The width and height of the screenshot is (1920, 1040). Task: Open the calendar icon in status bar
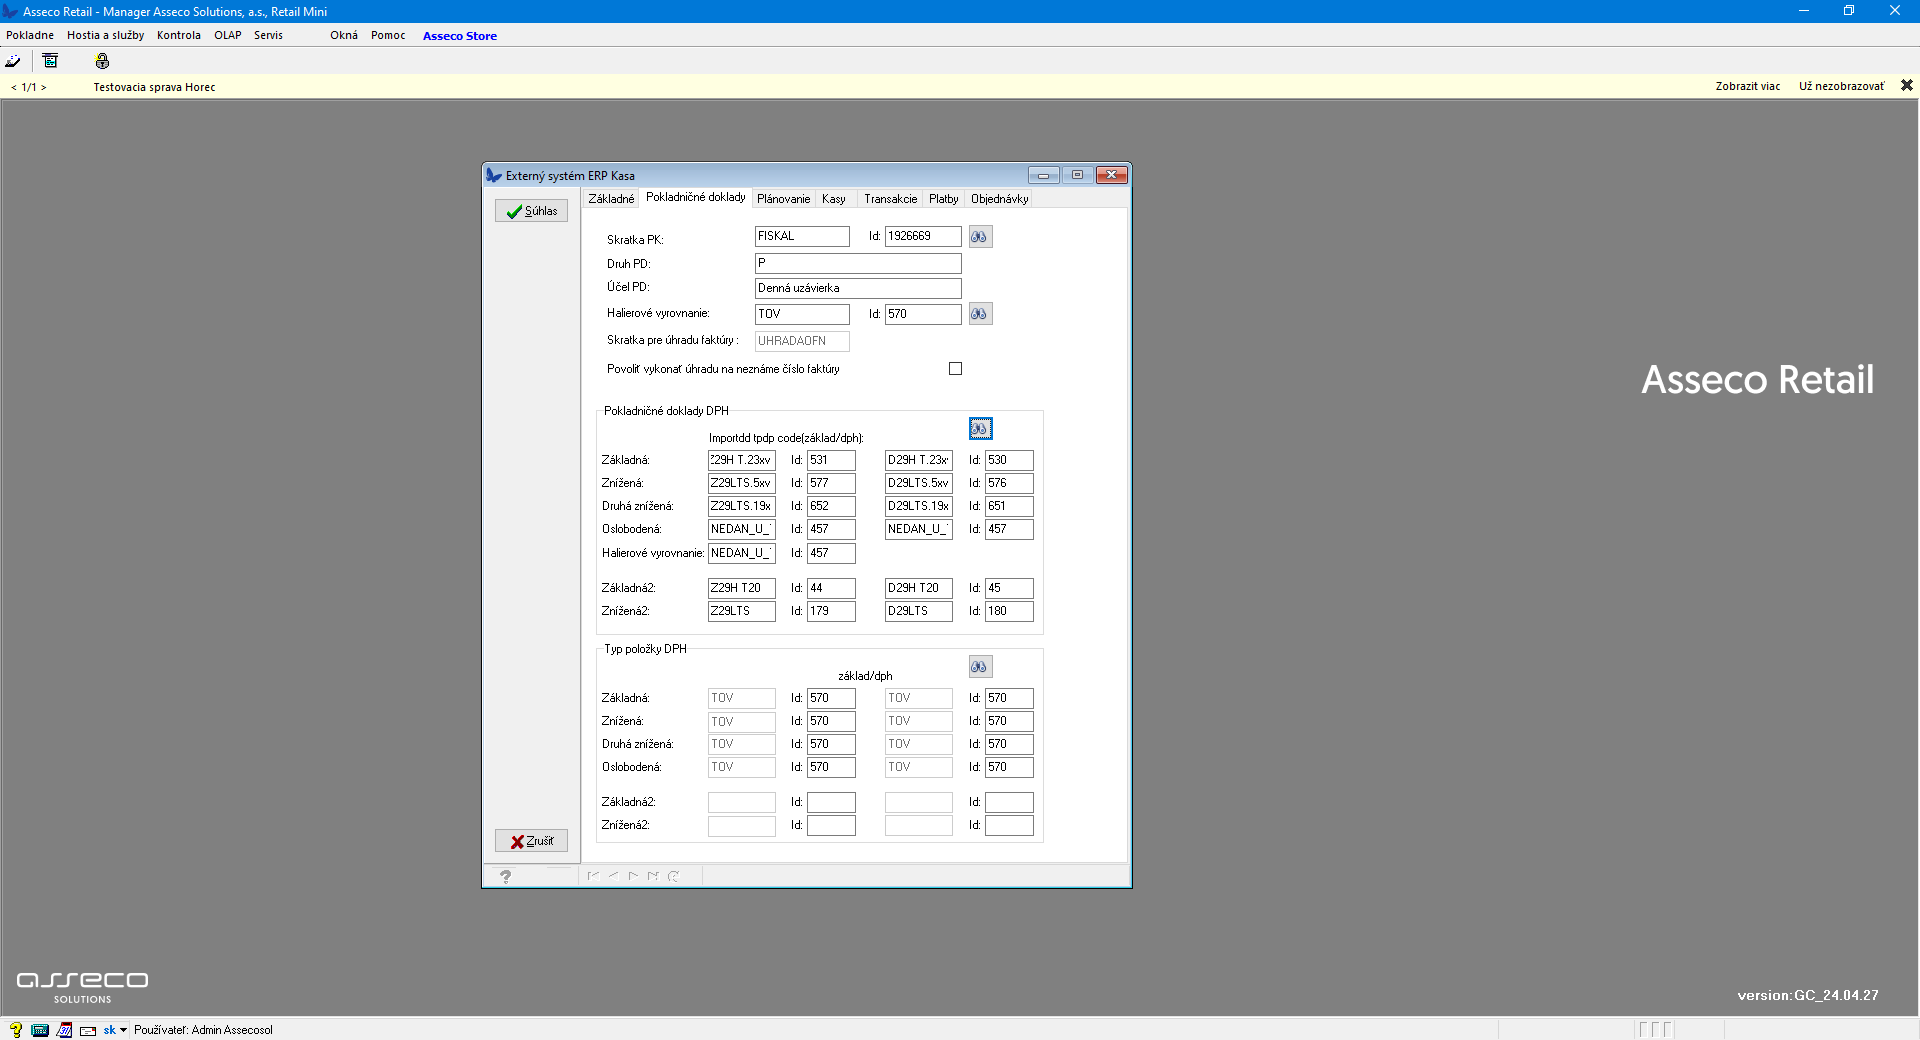pyautogui.click(x=64, y=1030)
